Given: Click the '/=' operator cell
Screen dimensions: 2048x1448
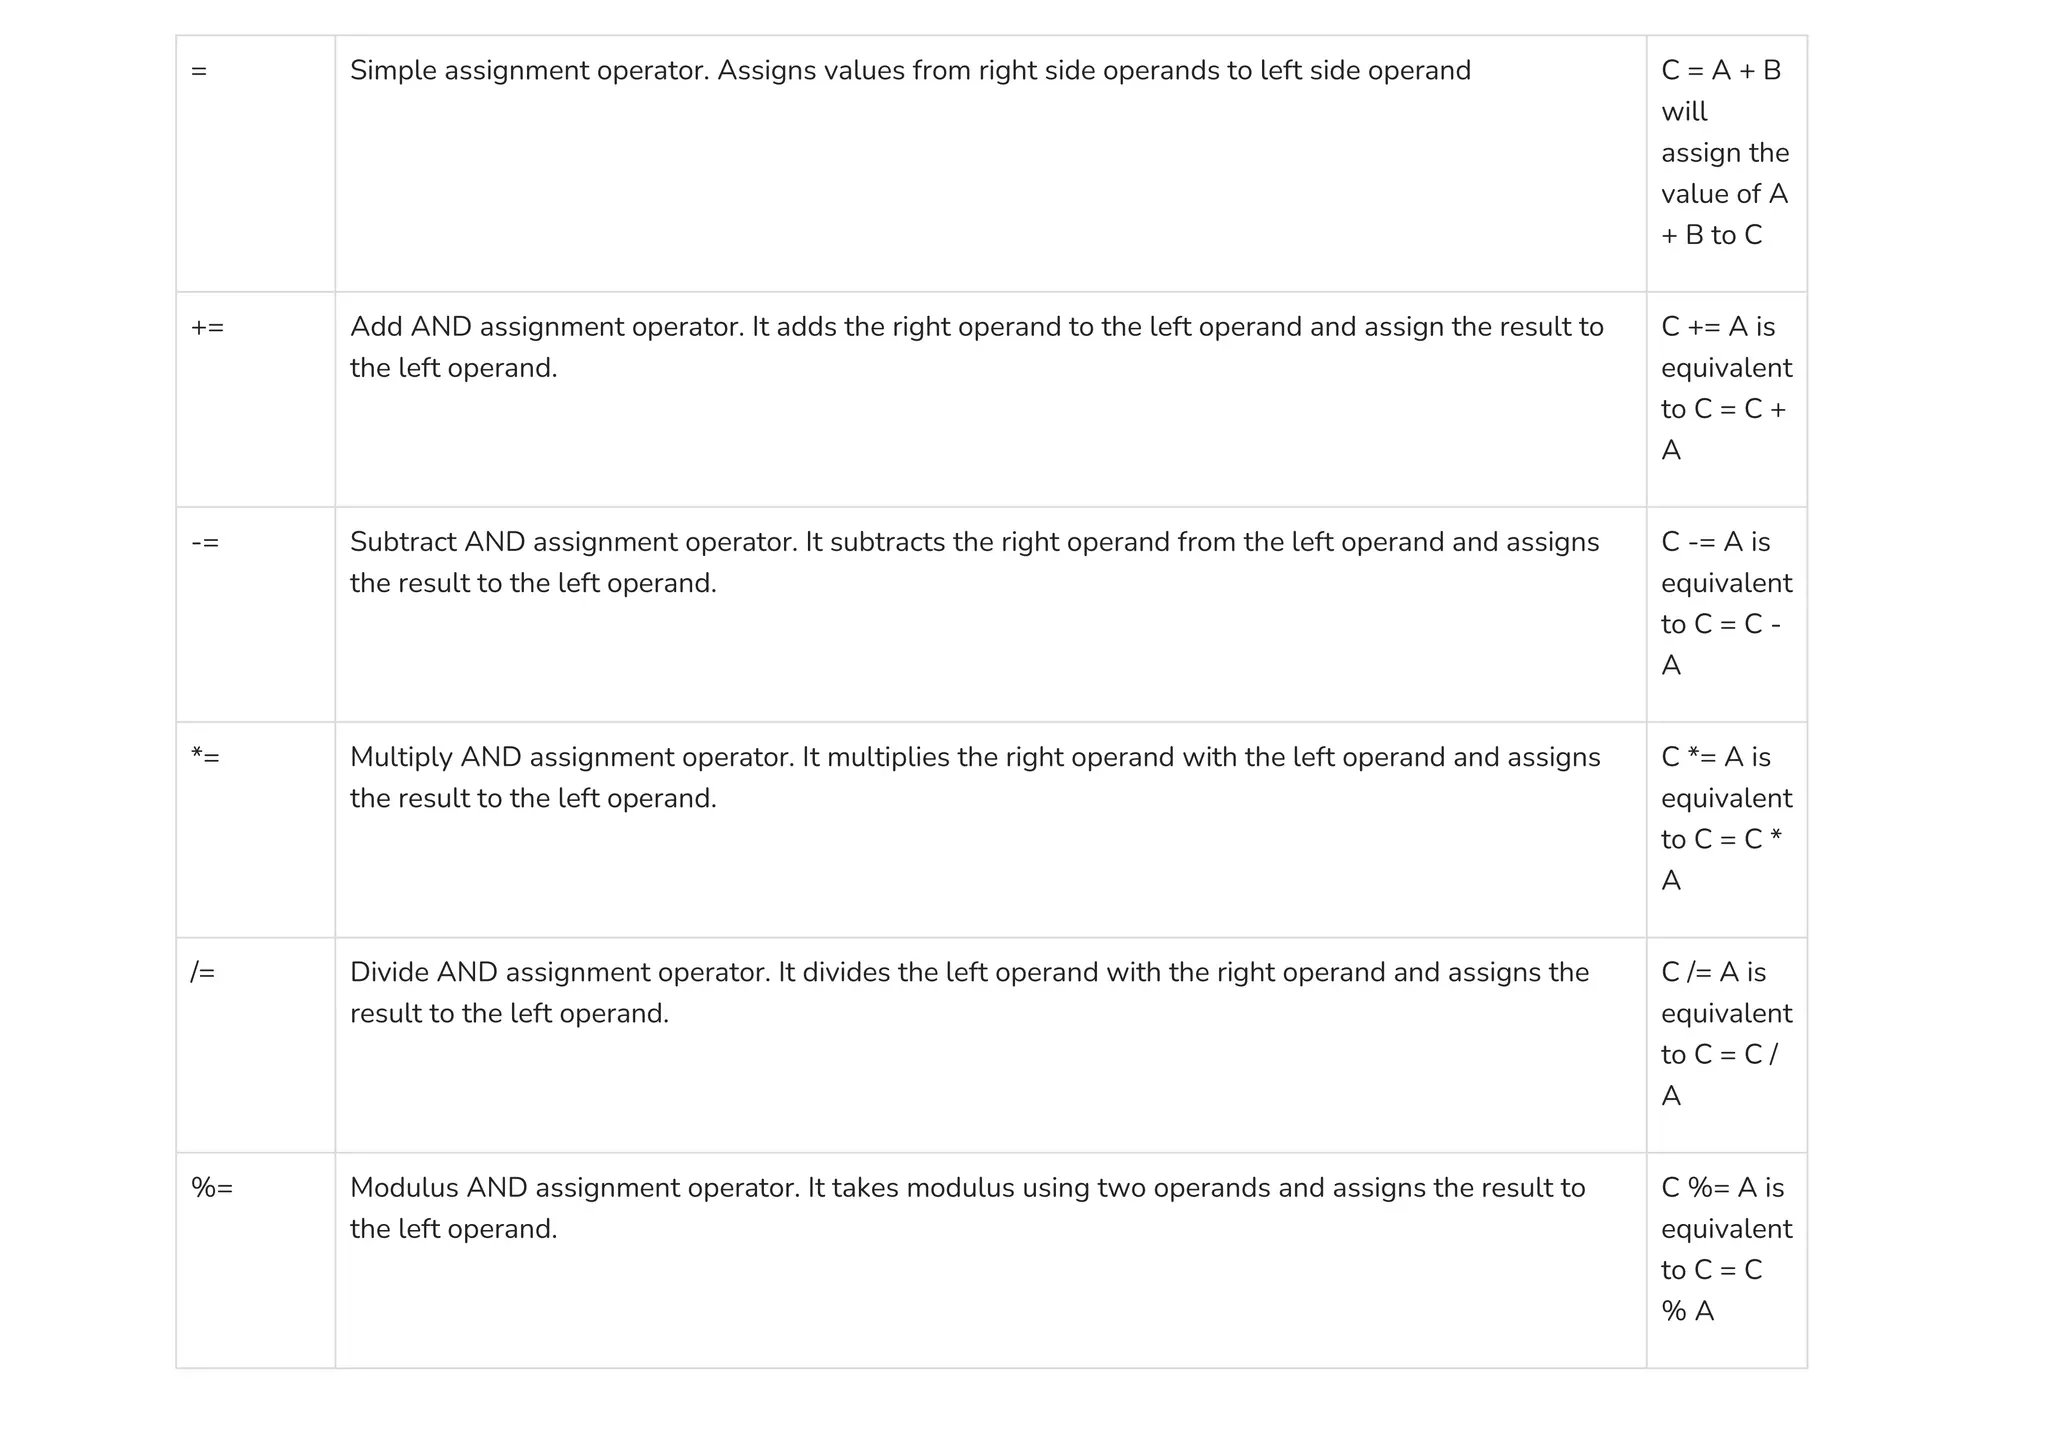Looking at the screenshot, I should [203, 973].
